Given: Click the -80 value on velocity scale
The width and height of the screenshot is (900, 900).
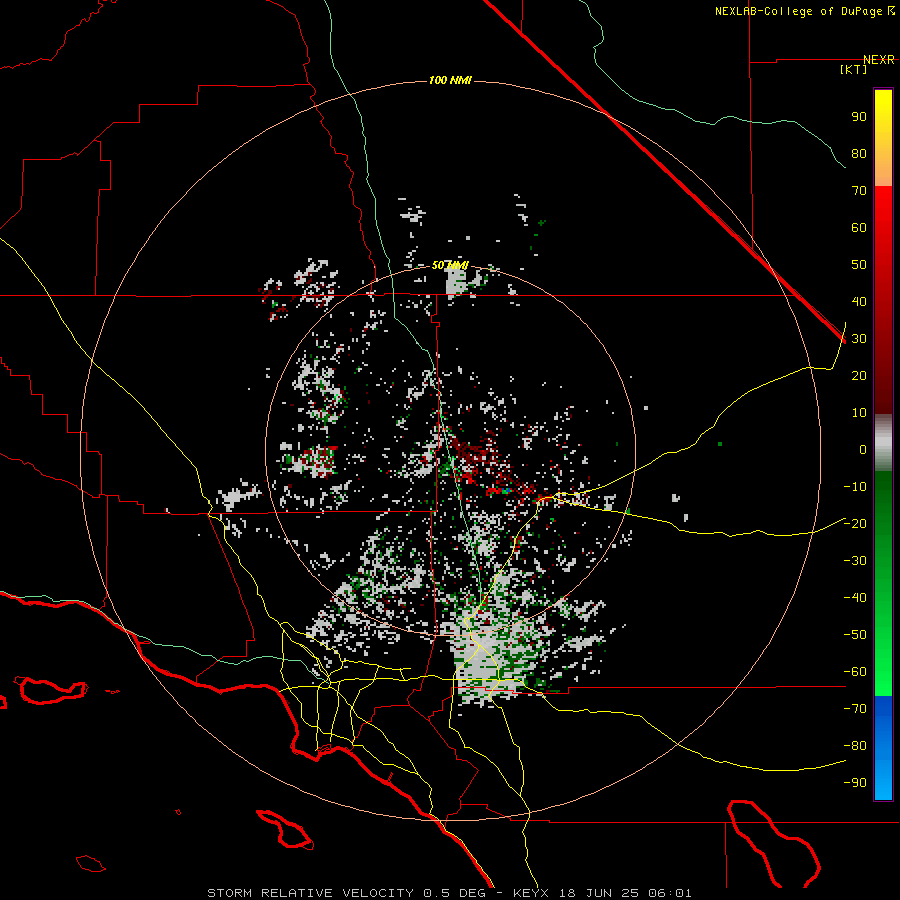Looking at the screenshot, I should 855,746.
